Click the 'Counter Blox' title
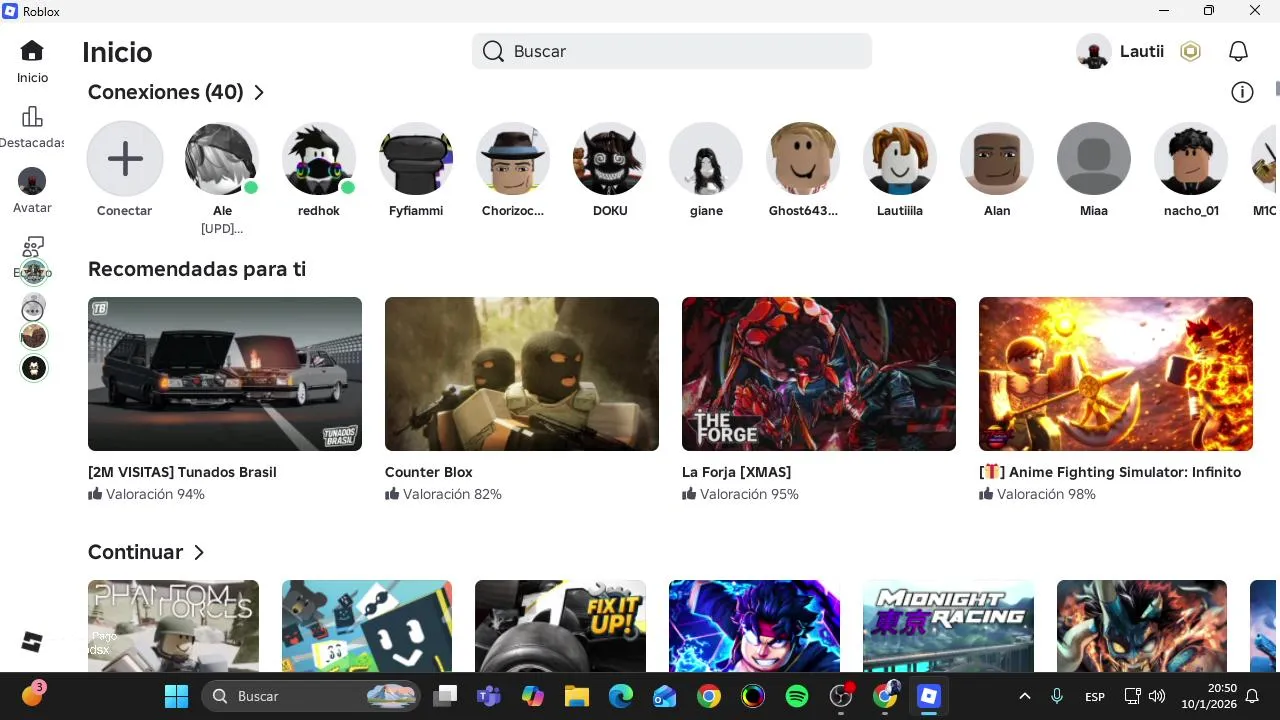This screenshot has height=720, width=1280. pyautogui.click(x=428, y=472)
